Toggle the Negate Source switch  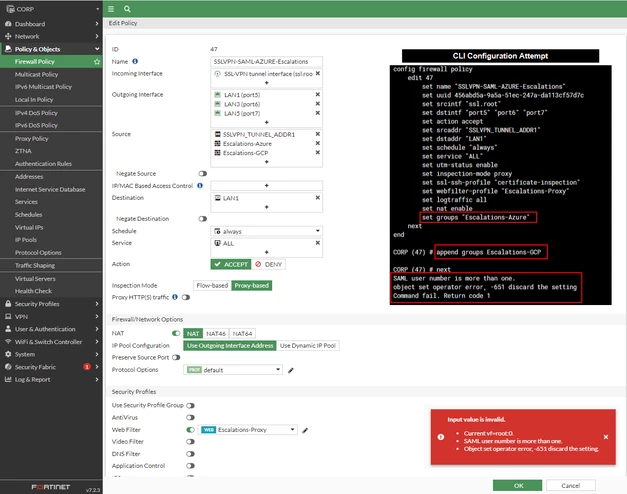[x=203, y=174]
